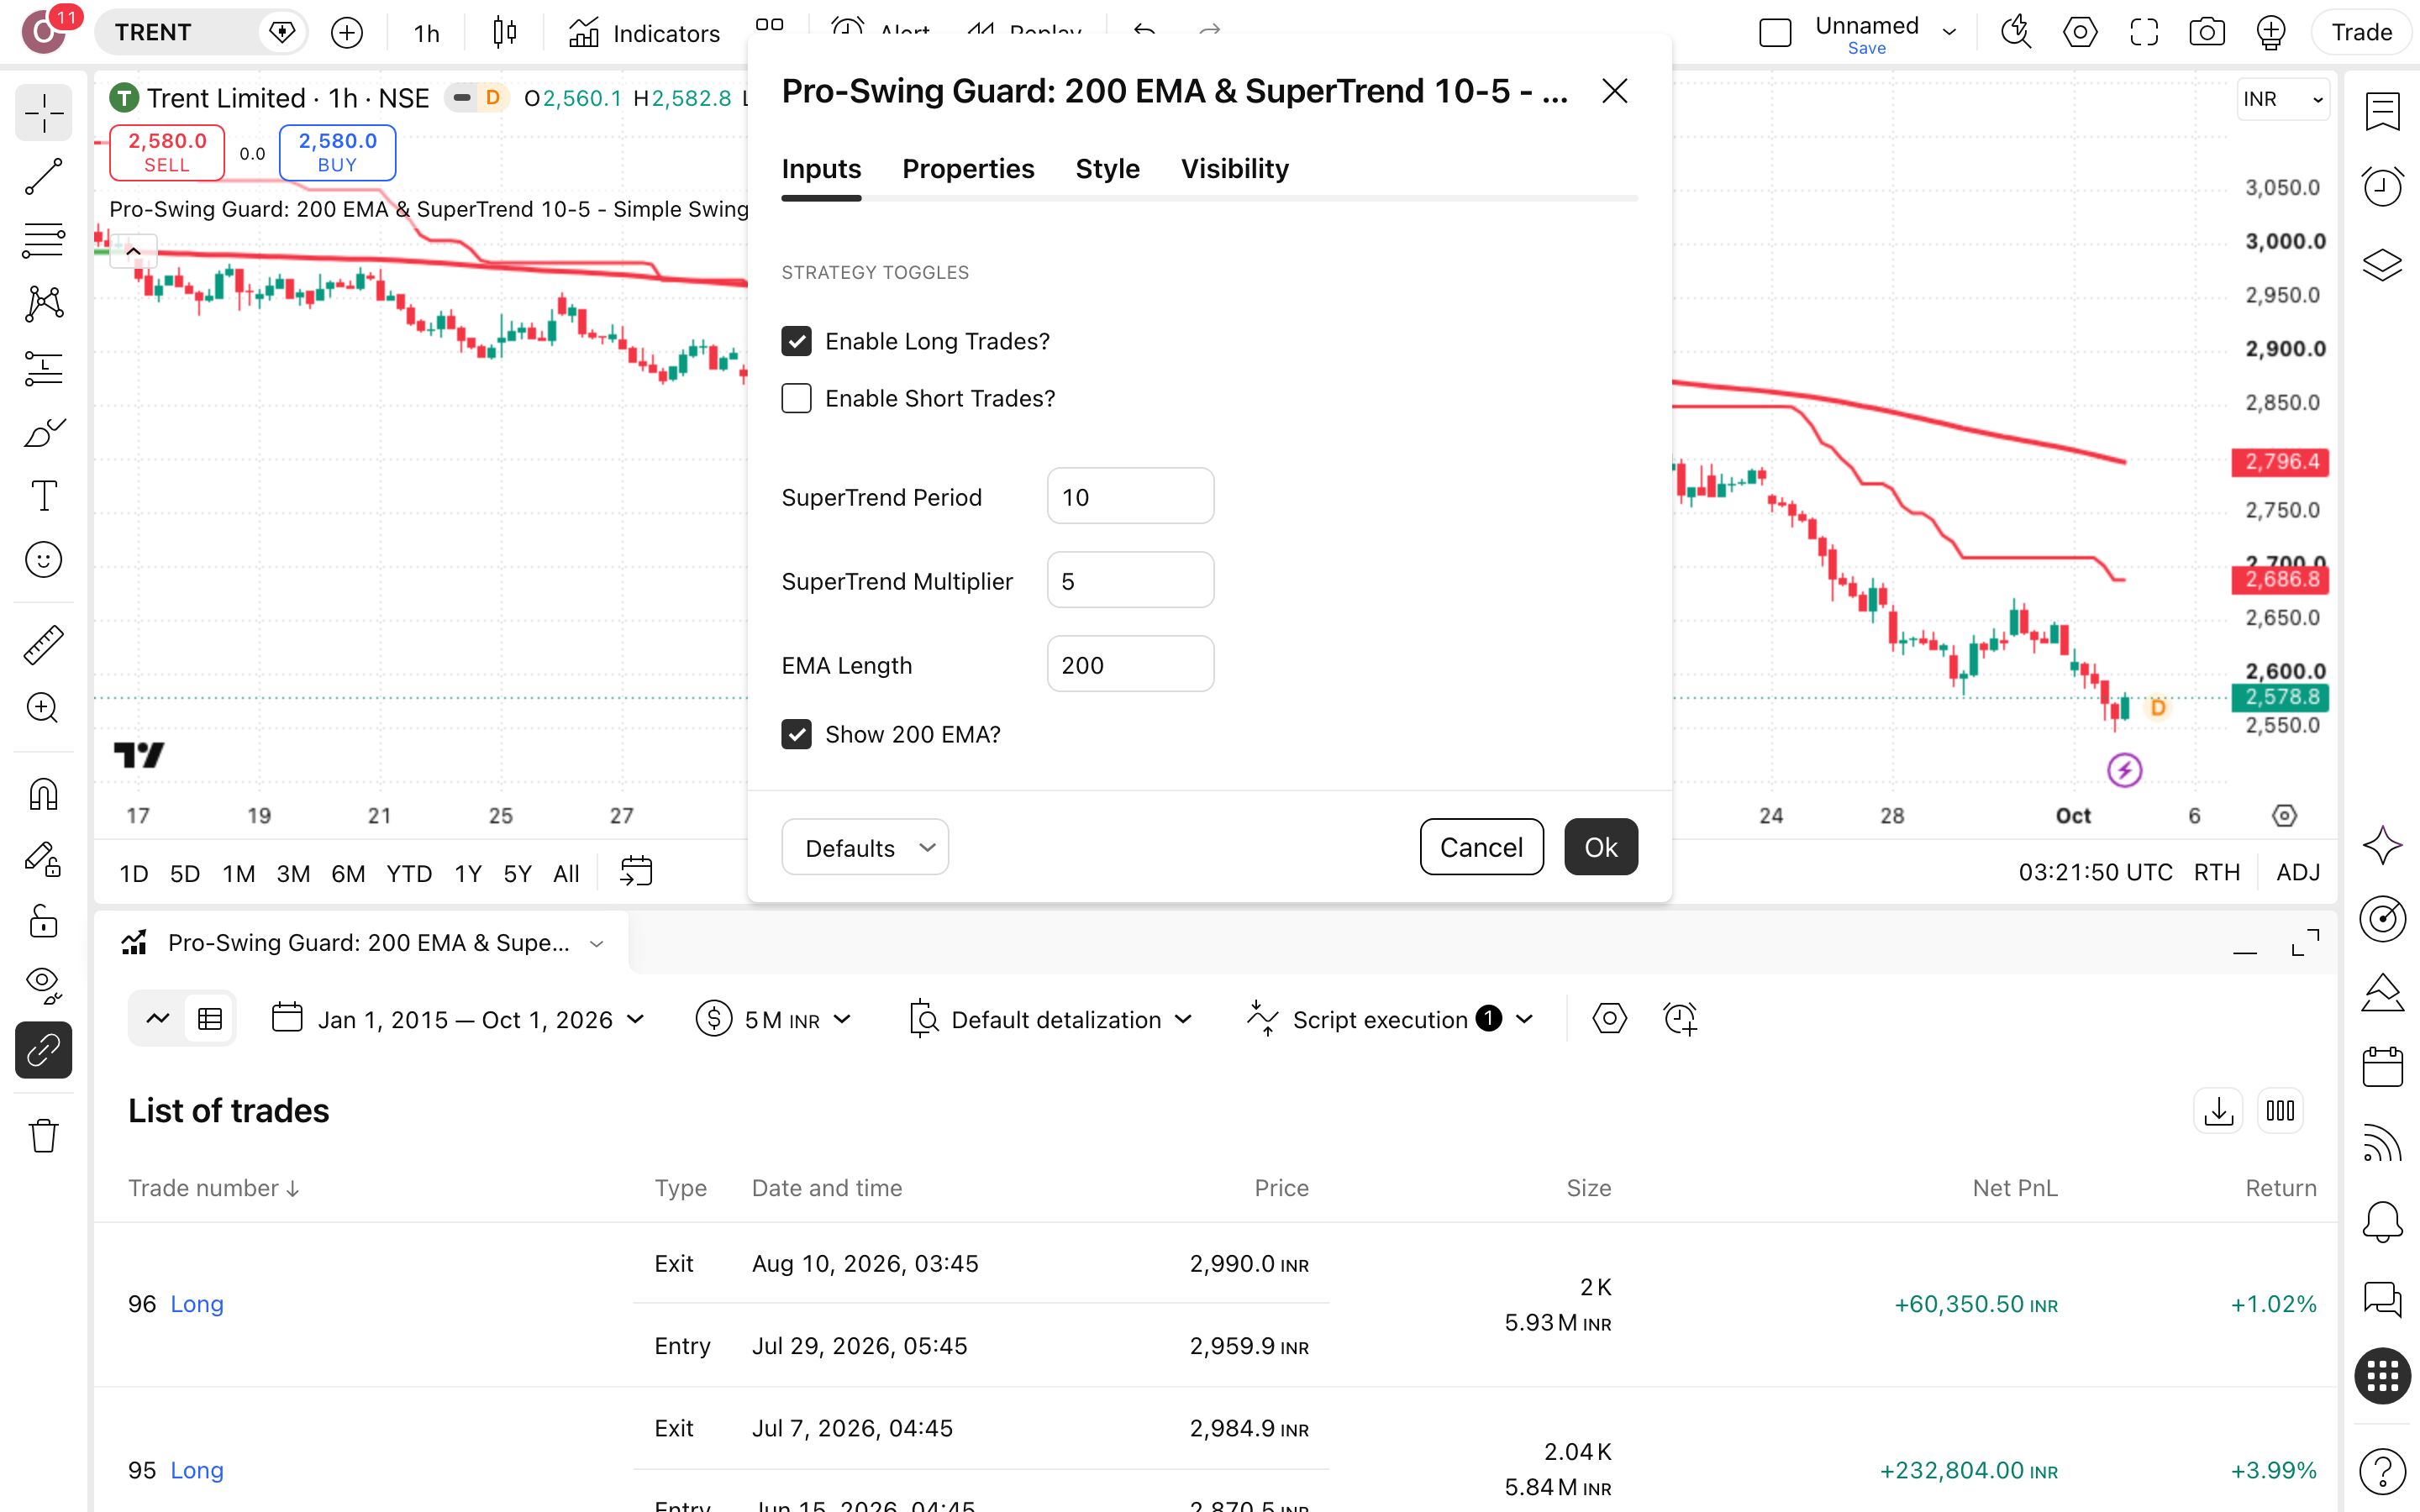Toggle magnet mode in the left toolbar

point(43,795)
